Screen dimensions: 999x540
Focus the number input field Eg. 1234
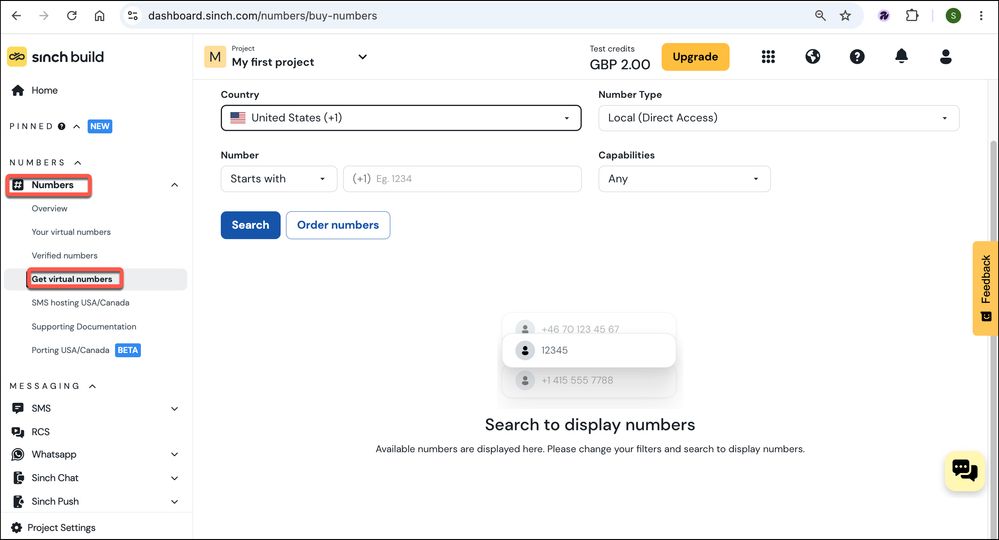point(462,179)
